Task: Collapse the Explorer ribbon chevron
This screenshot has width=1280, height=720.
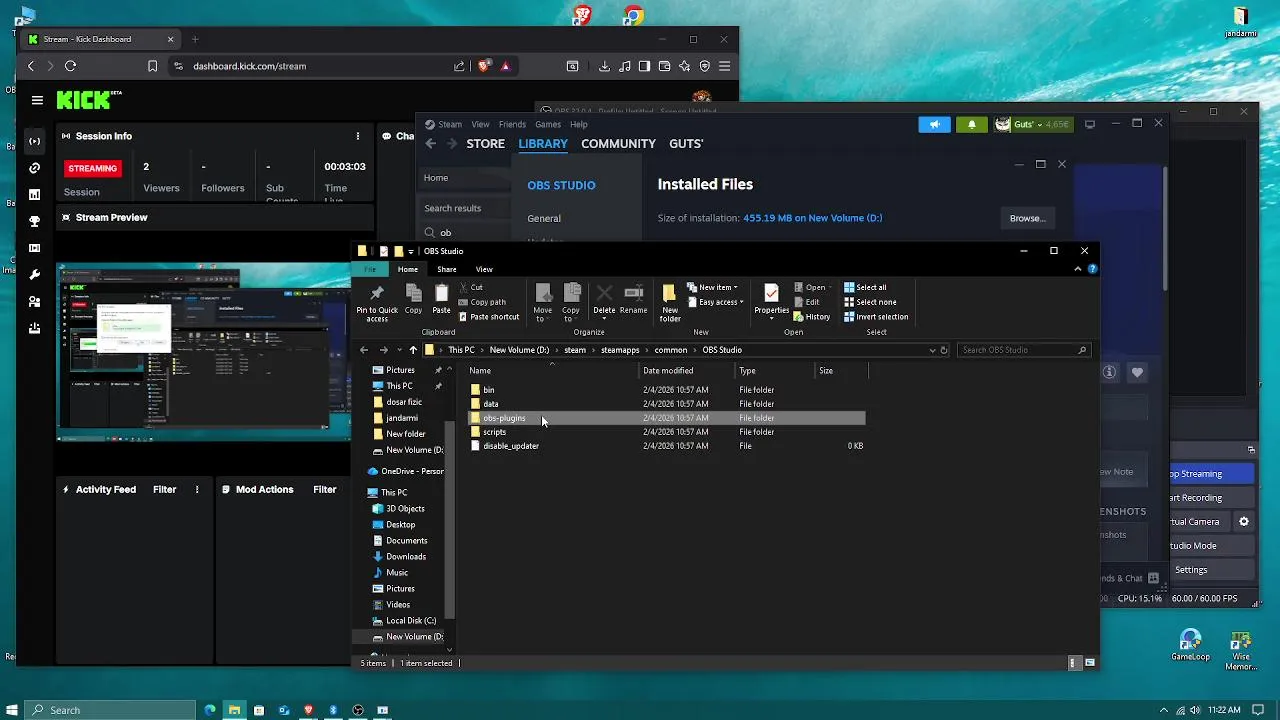Action: coord(1077,269)
